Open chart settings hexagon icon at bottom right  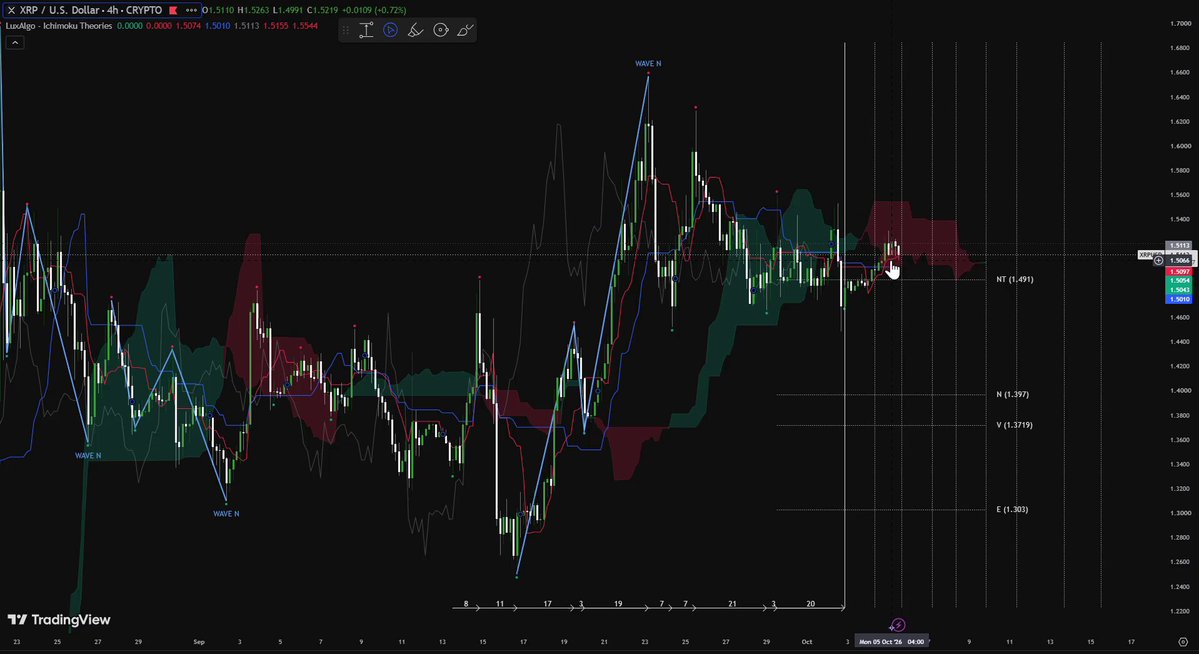pyautogui.click(x=1183, y=642)
